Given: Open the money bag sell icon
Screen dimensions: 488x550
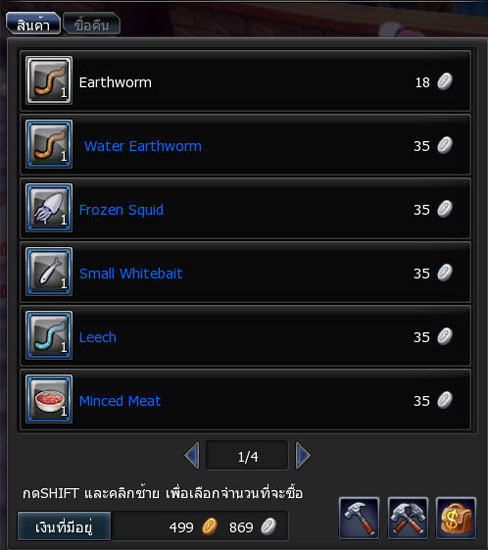Looking at the screenshot, I should pyautogui.click(x=456, y=518).
